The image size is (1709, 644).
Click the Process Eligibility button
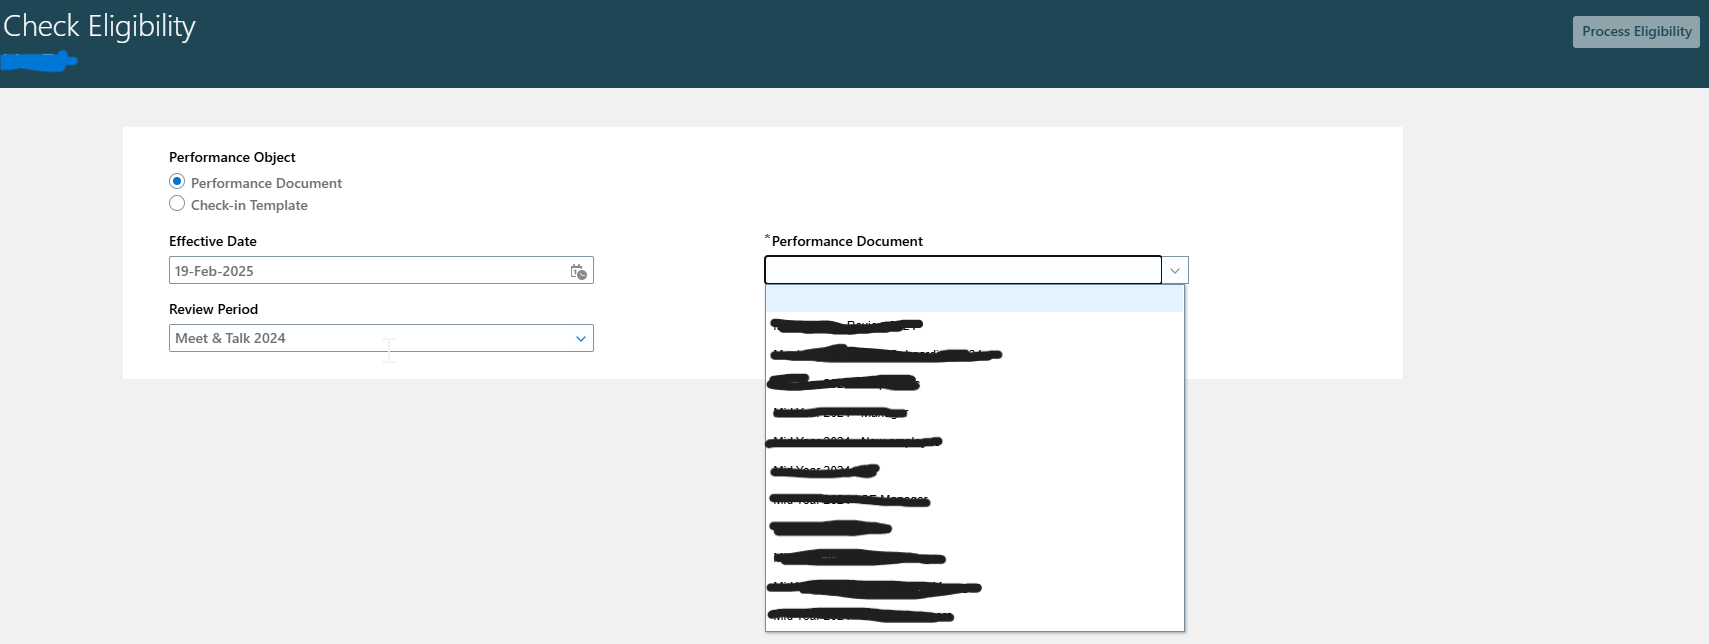(1636, 32)
